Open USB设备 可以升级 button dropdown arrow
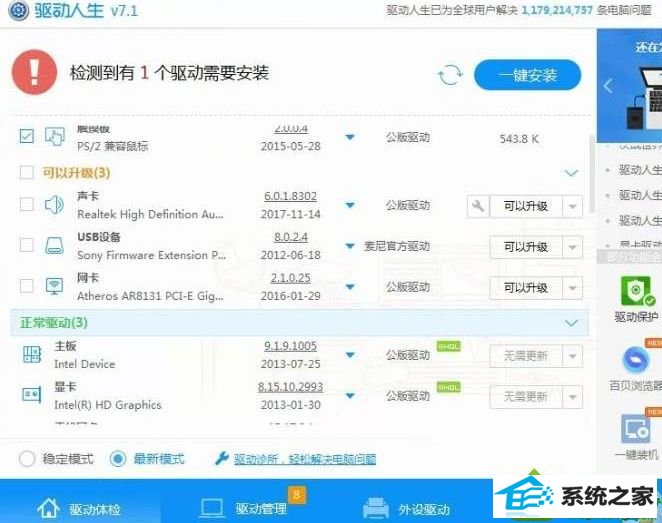This screenshot has height=523, width=662. 572,247
